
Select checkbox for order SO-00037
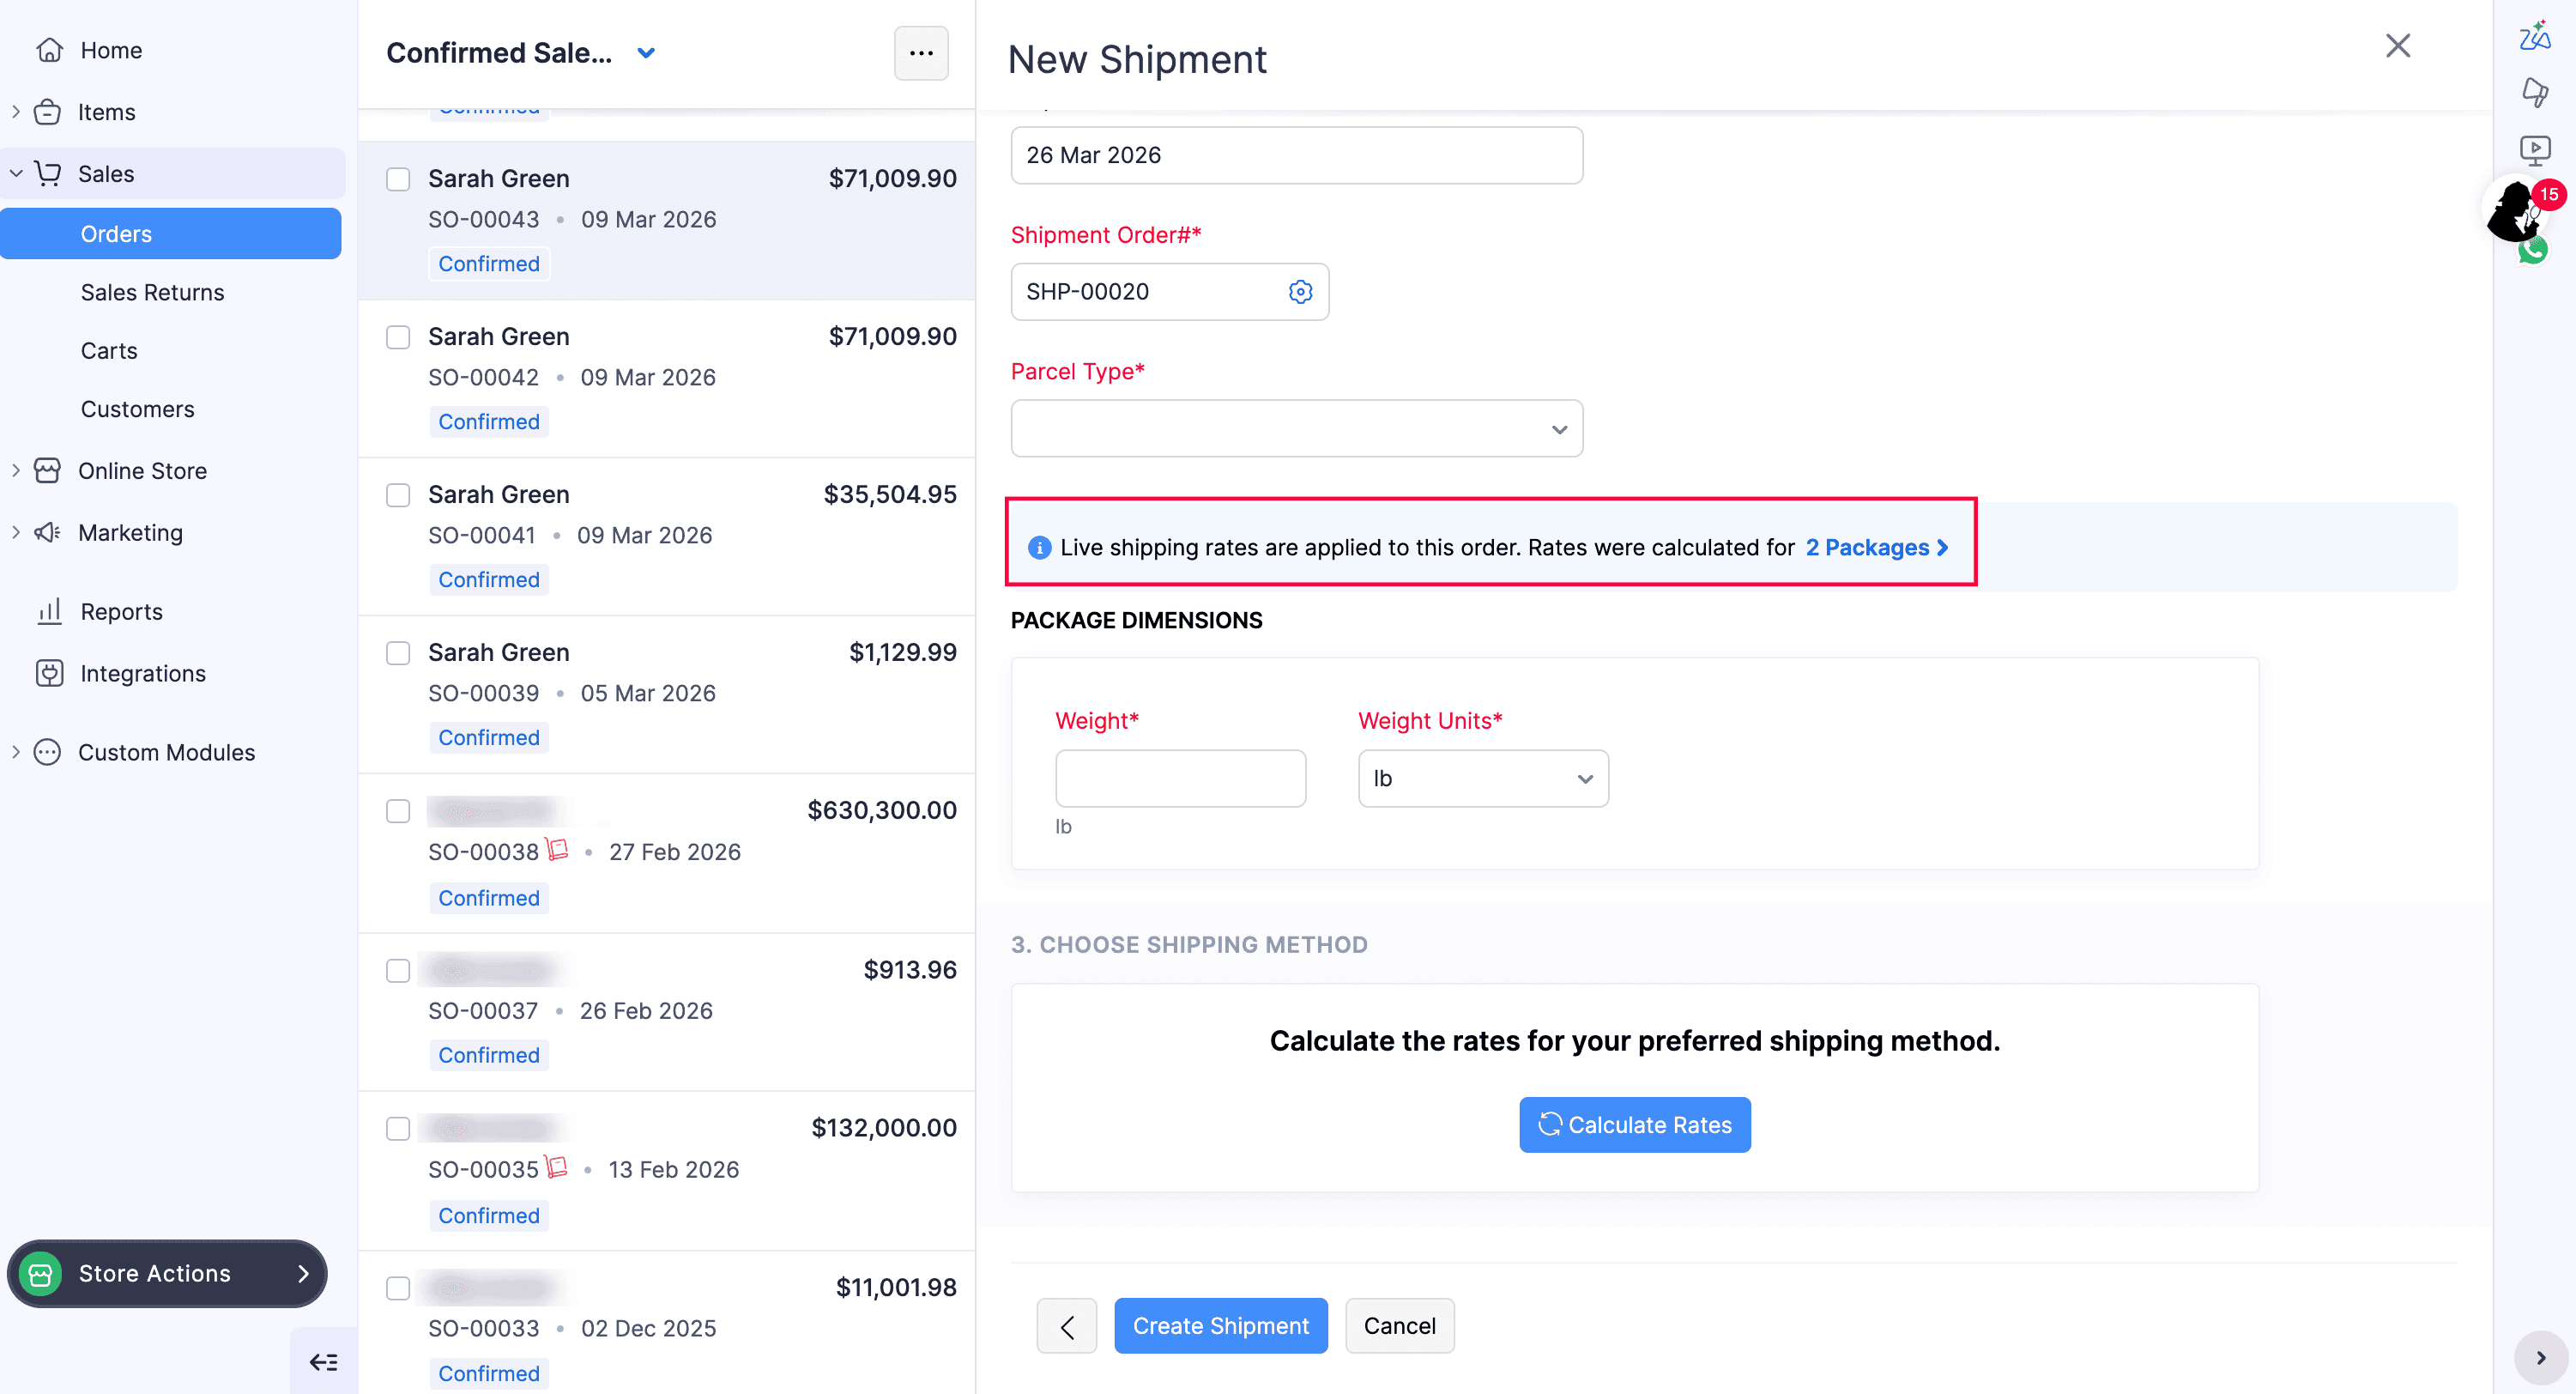tap(398, 971)
